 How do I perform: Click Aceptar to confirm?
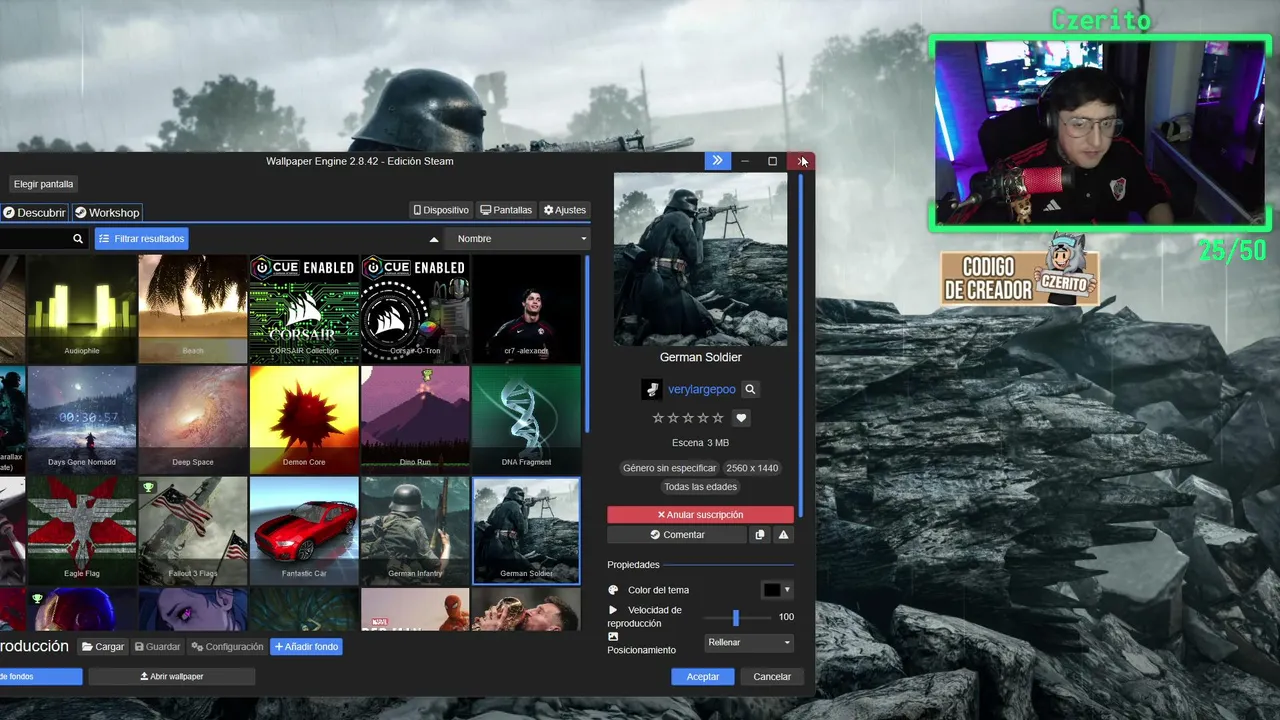[703, 677]
